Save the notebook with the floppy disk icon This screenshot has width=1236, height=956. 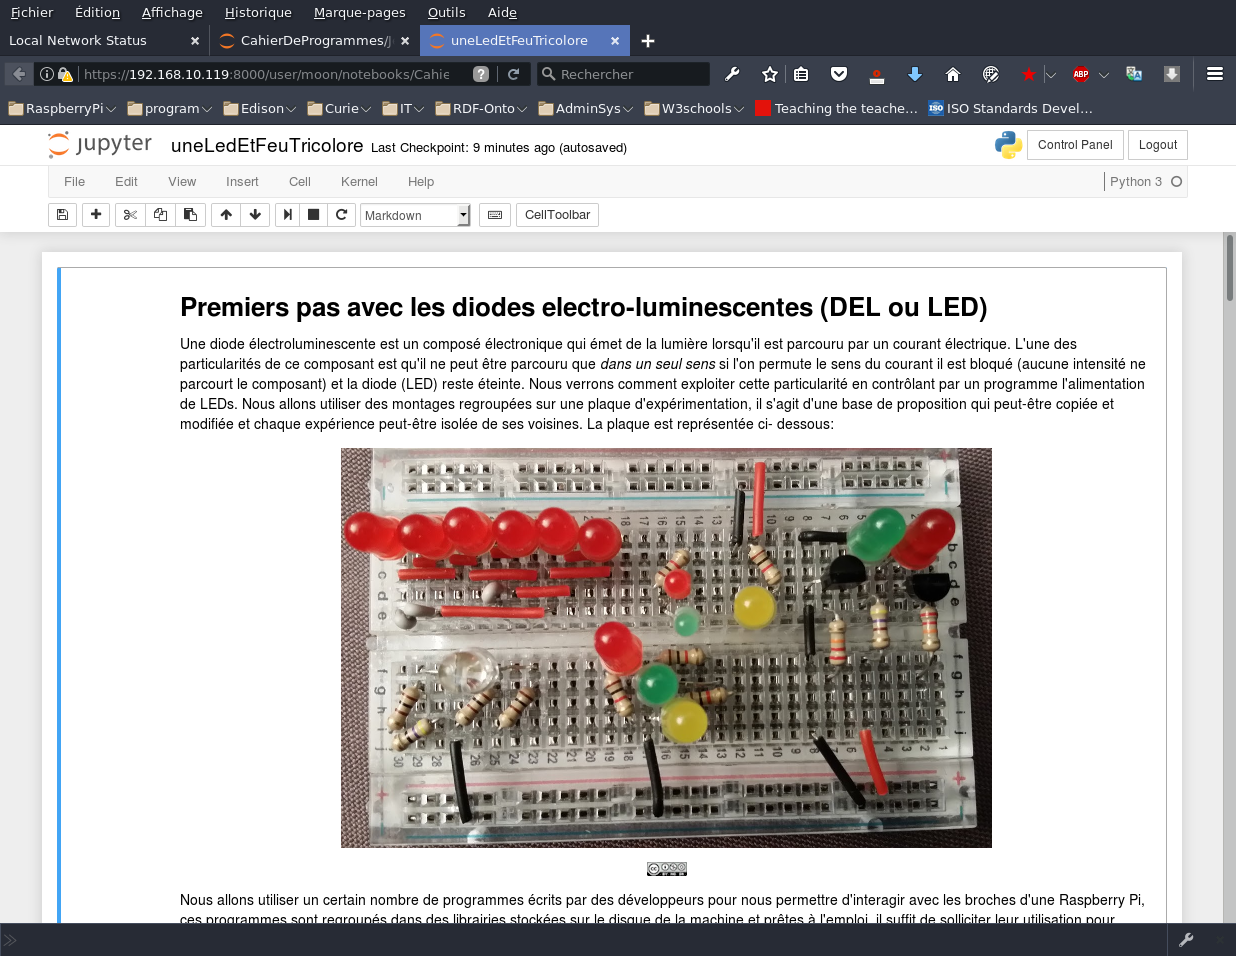(62, 214)
